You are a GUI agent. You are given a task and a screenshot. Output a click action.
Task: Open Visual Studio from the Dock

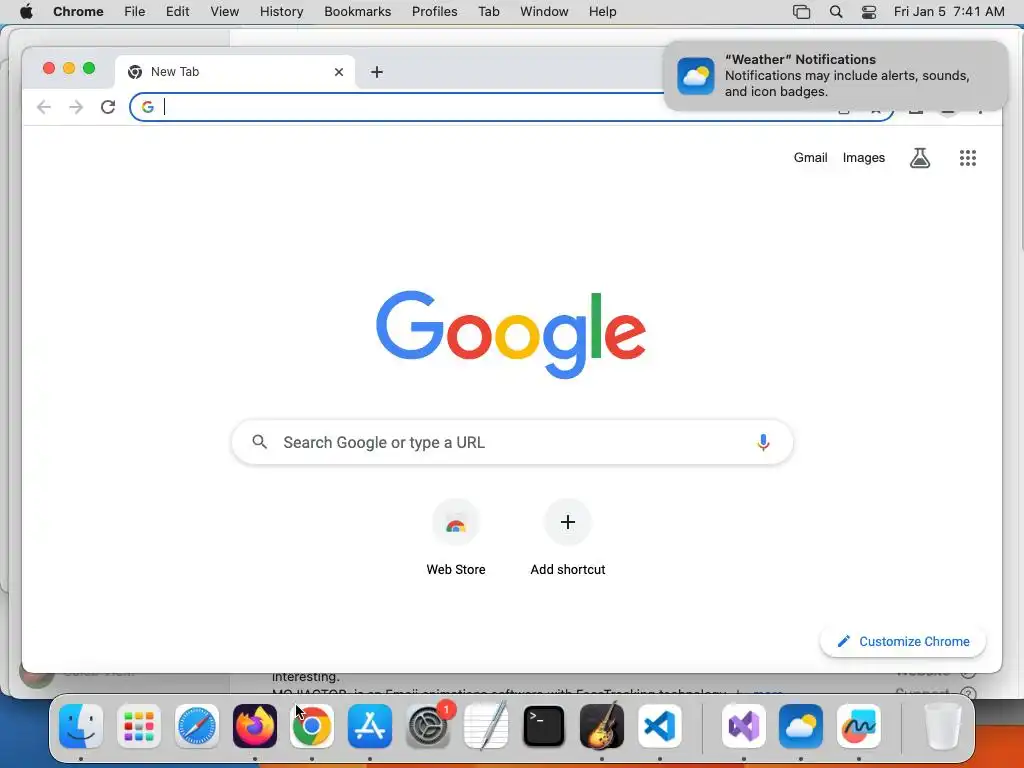tap(743, 726)
